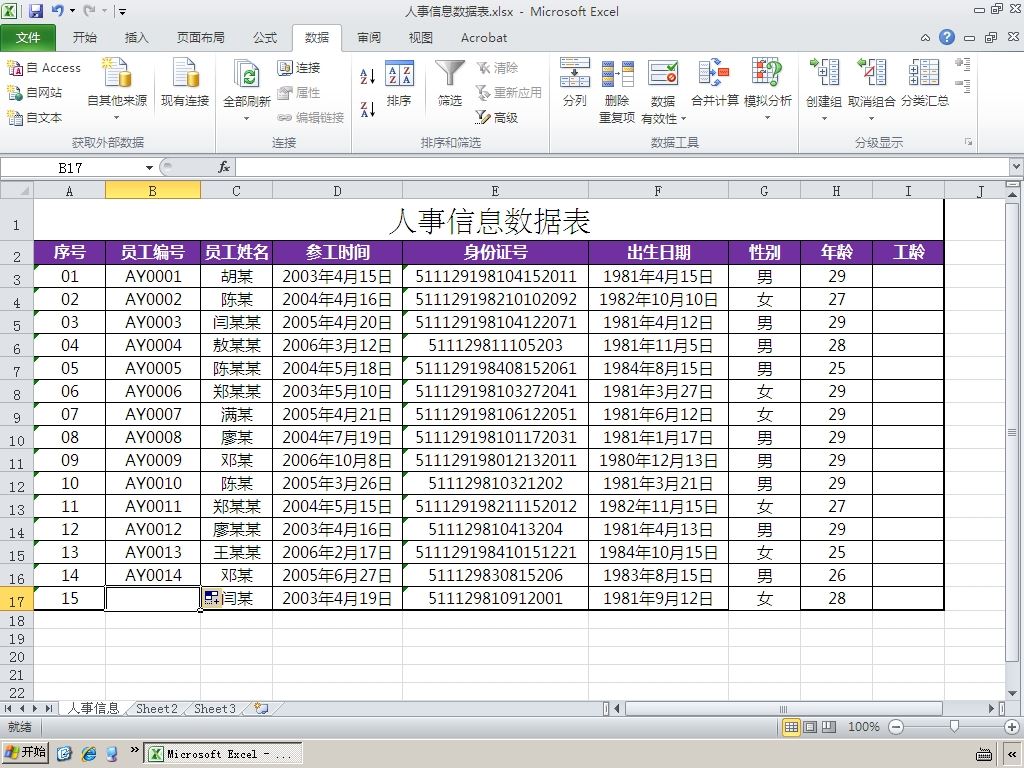Viewport: 1024px width, 768px height.
Task: Minimize the ribbon with the caret icon
Action: pyautogui.click(x=925, y=38)
